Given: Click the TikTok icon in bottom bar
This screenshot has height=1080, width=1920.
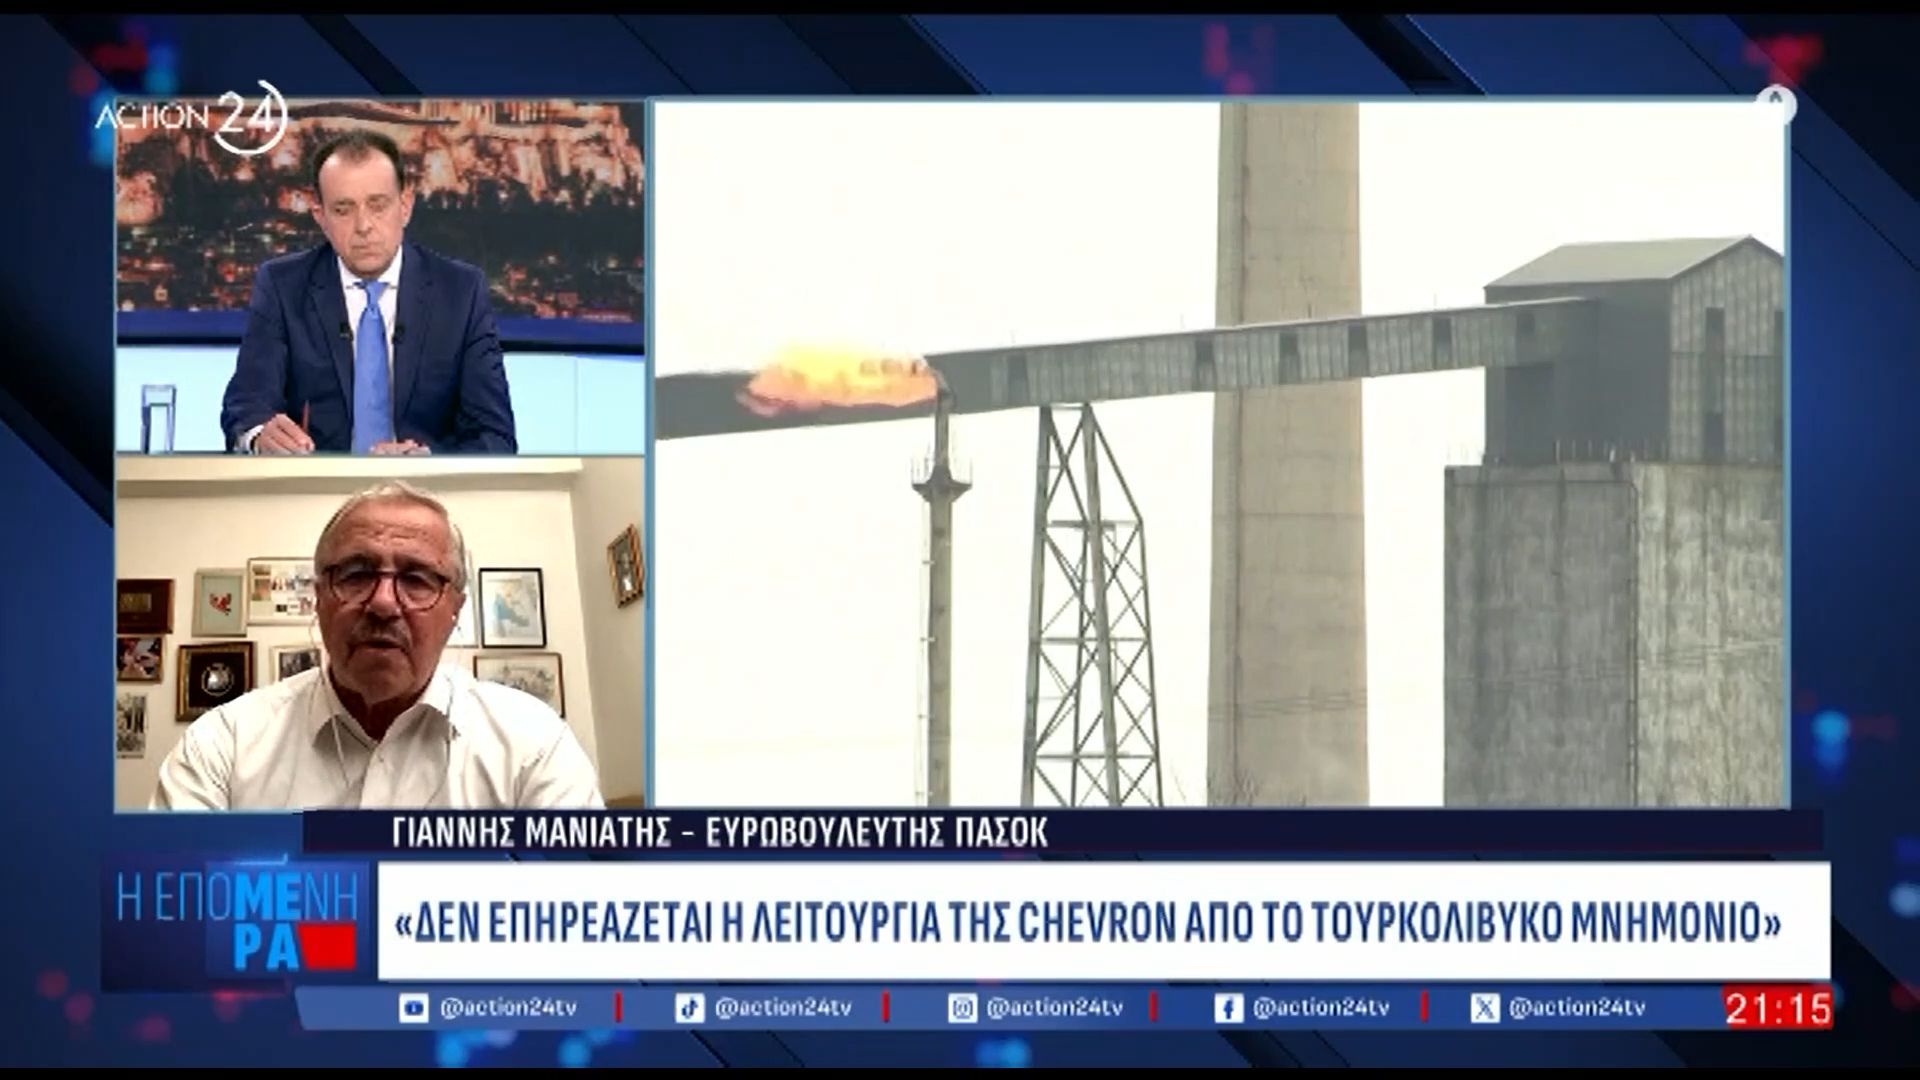Looking at the screenshot, I should pyautogui.click(x=689, y=1007).
